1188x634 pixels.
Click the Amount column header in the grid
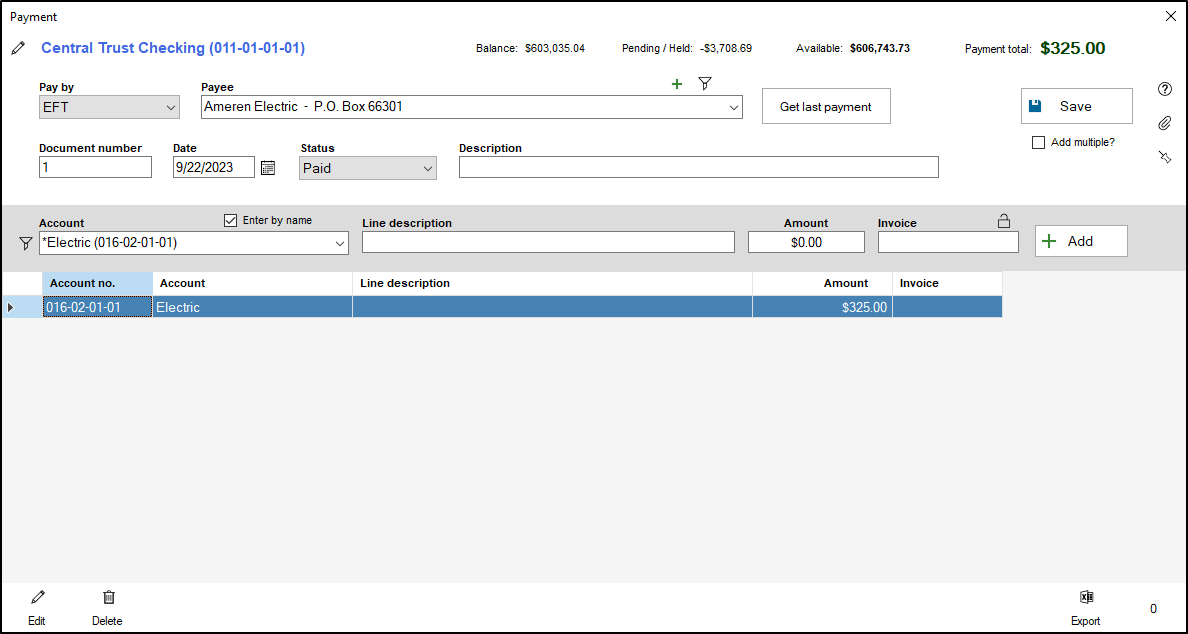point(822,283)
